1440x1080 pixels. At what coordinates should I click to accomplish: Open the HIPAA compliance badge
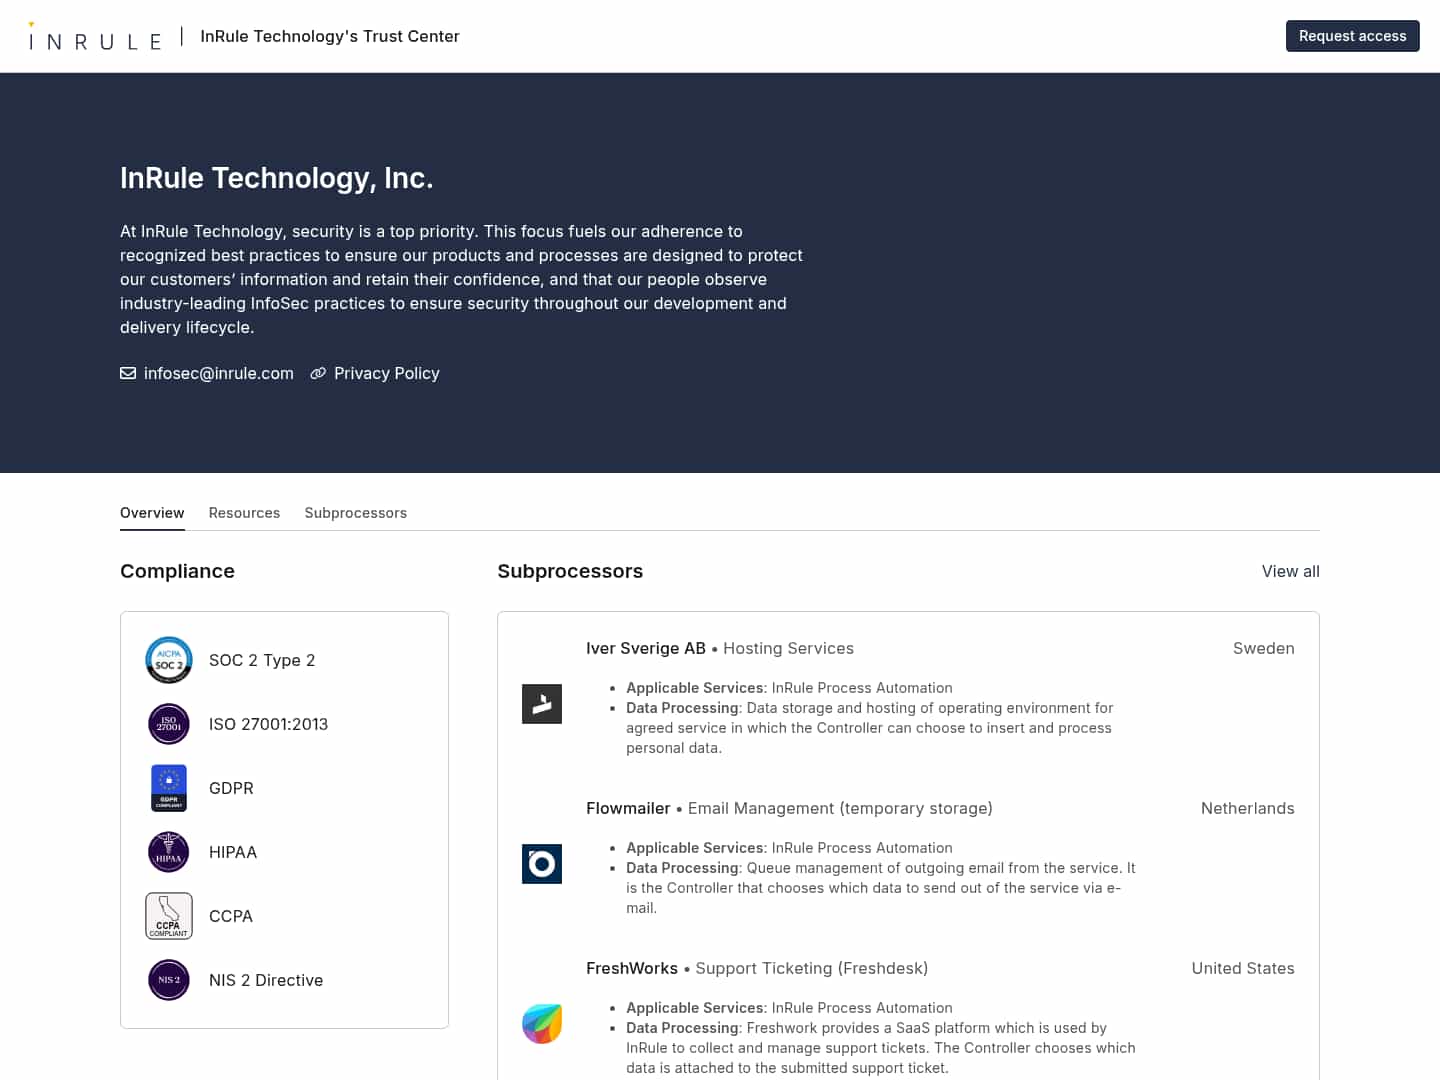(x=168, y=852)
